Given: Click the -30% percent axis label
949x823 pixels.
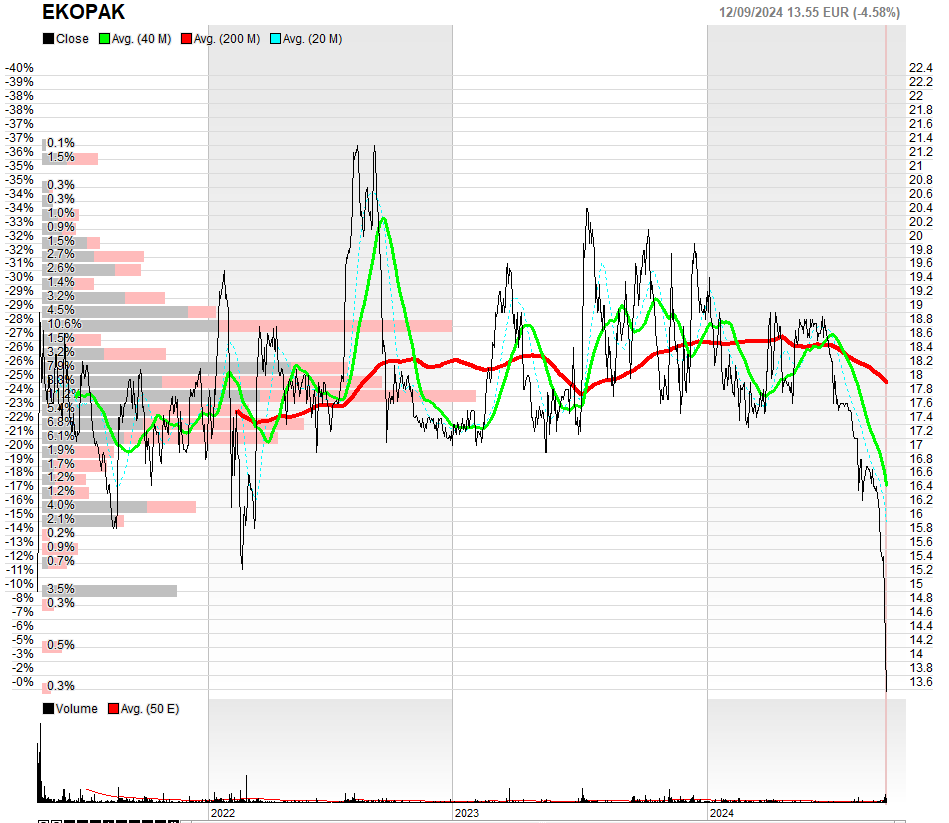Looking at the screenshot, I should 19,277.
